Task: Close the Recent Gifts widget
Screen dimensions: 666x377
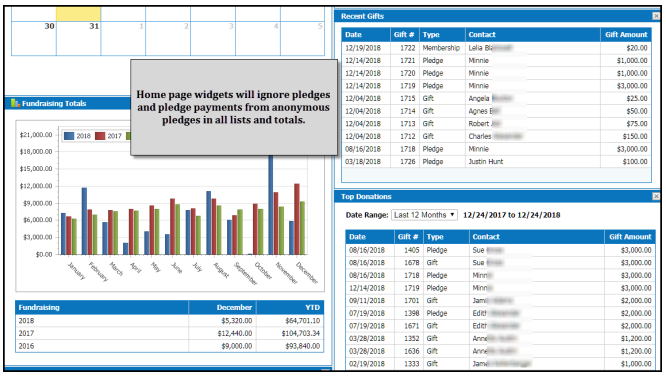Action: [x=656, y=16]
